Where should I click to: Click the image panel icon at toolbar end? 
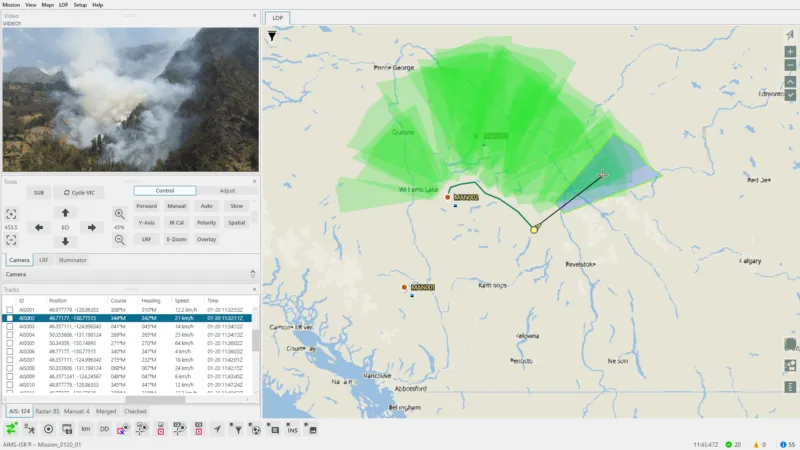(x=311, y=429)
